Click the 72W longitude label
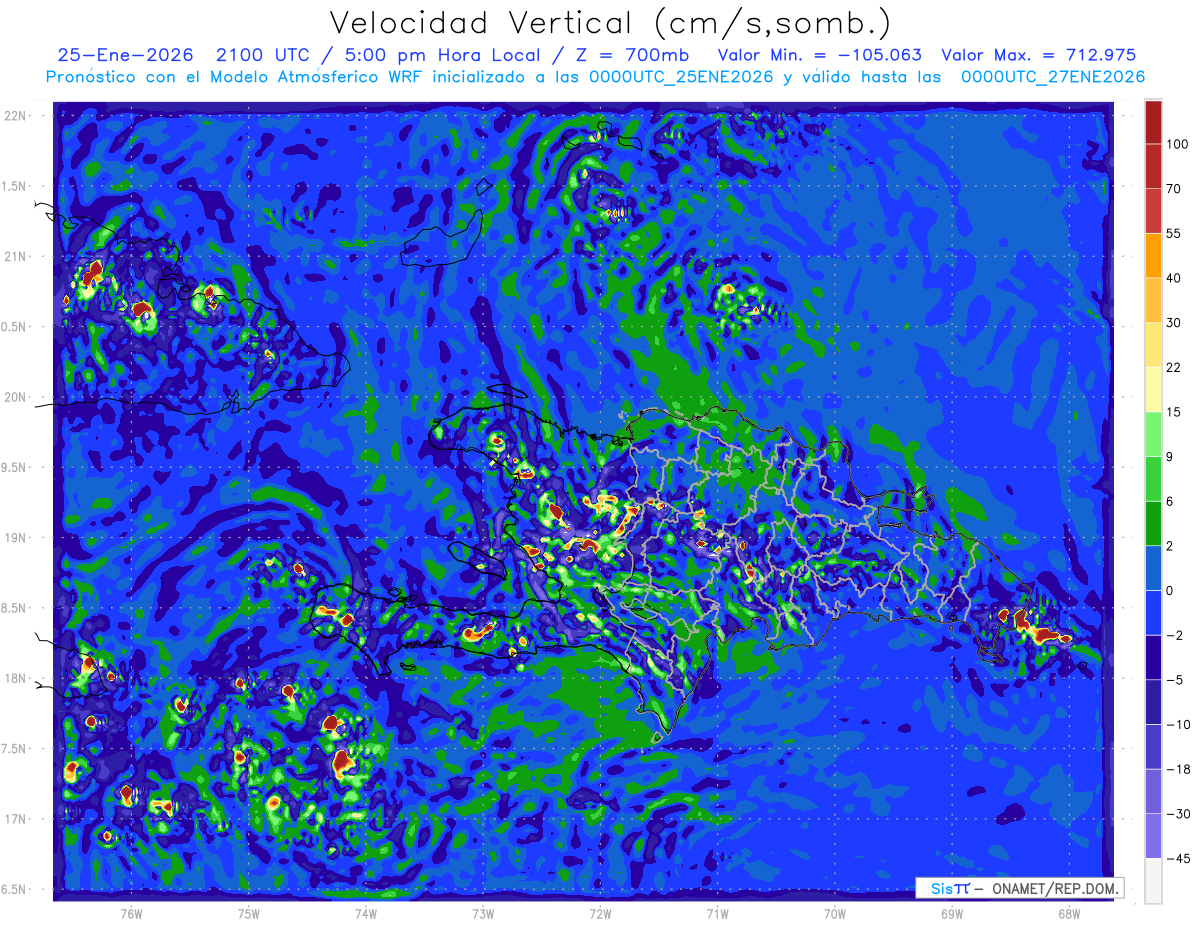Screen dimensions: 1200x927 point(600,914)
